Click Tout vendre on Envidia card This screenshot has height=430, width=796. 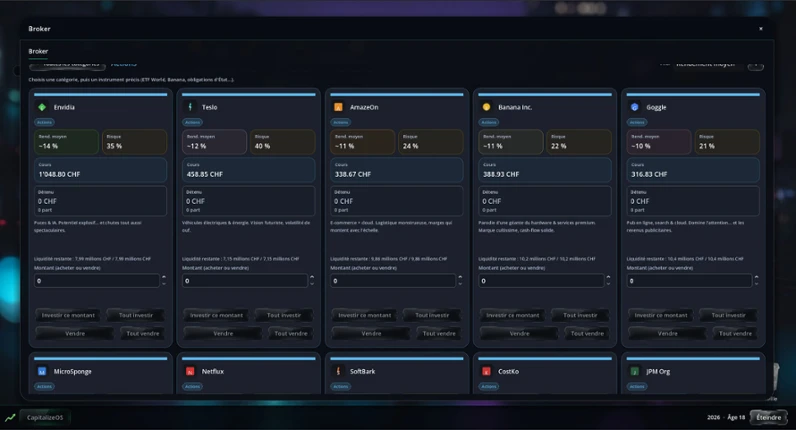(143, 334)
